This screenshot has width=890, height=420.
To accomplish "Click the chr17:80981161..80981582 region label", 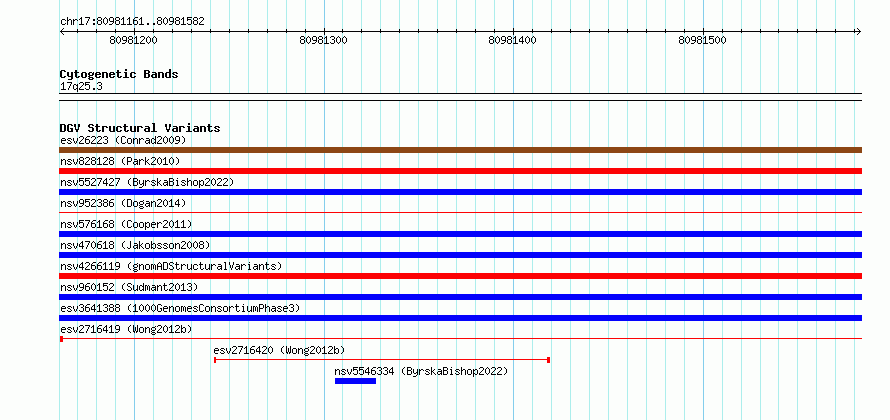I will (x=132, y=22).
